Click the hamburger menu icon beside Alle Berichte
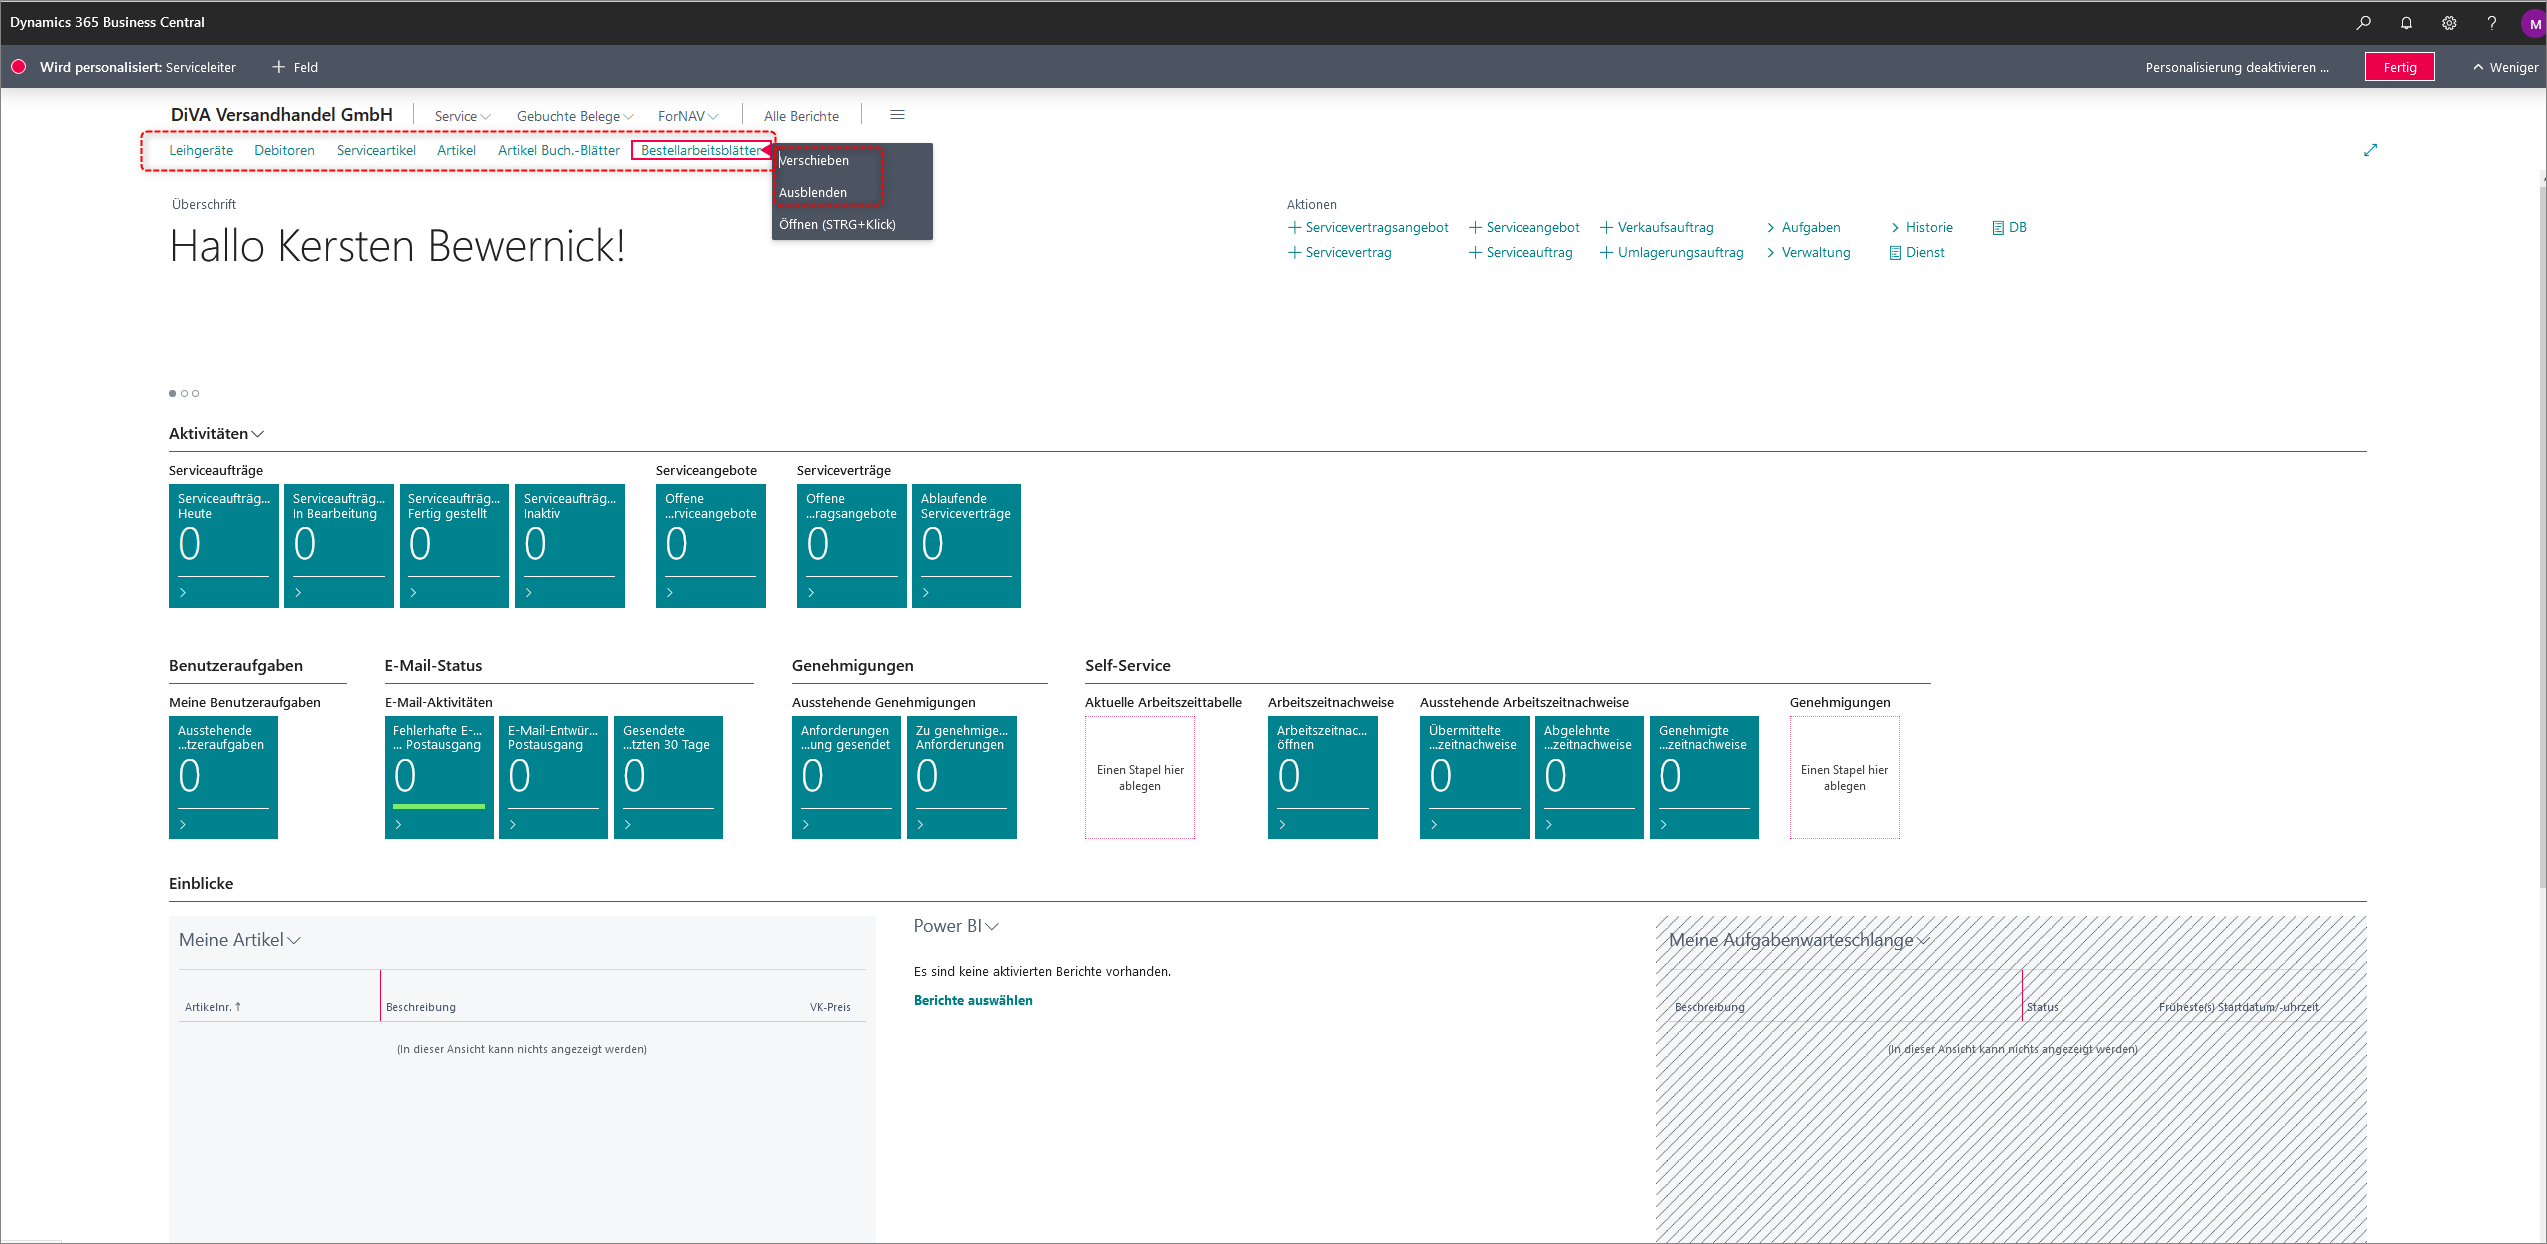The height and width of the screenshot is (1244, 2547). click(897, 115)
